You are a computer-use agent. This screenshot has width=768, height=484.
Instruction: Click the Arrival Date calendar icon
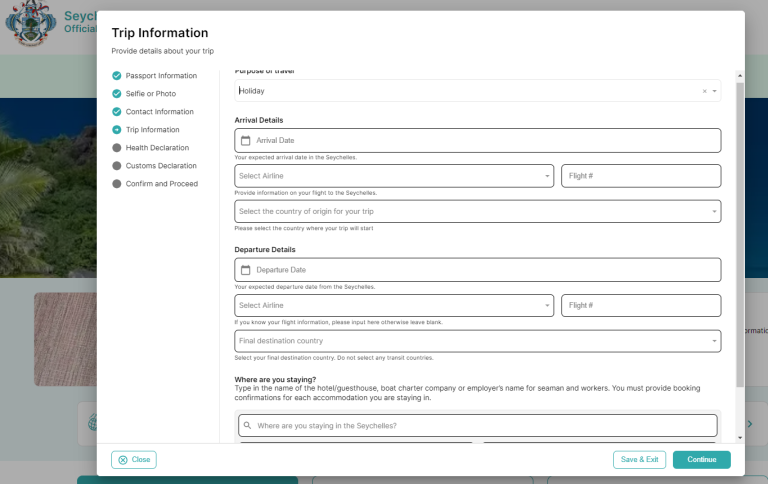[245, 141]
